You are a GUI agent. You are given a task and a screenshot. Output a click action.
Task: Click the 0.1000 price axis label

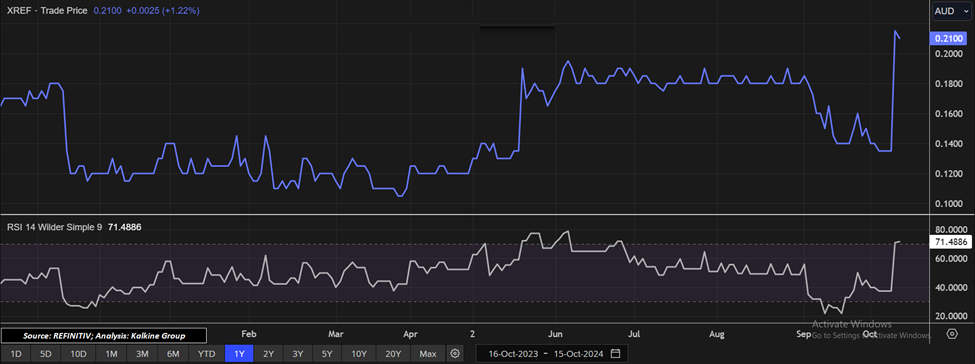(x=948, y=204)
